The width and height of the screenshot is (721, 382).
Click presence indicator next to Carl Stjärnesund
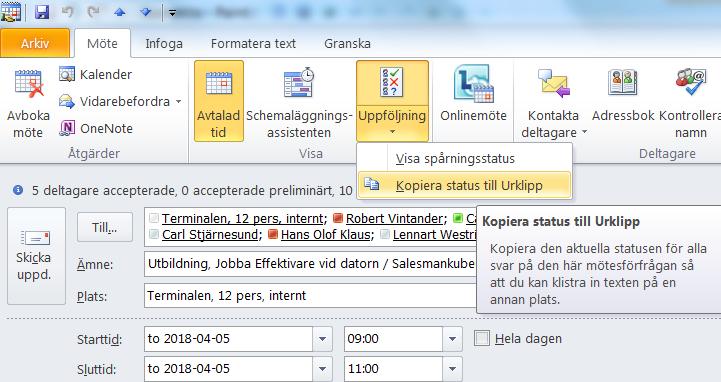tap(154, 234)
